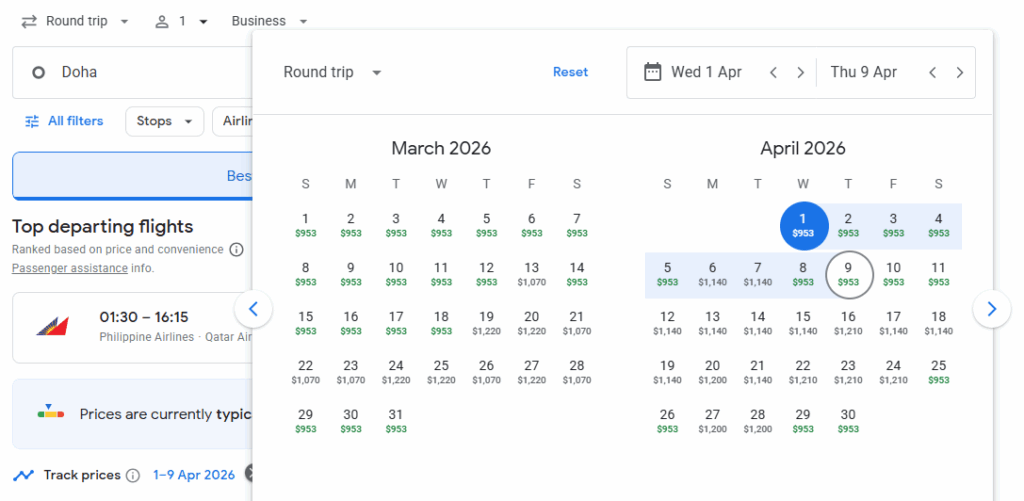Click the calendar icon beside Wed 1 Apr
Image resolution: width=1024 pixels, height=501 pixels.
coord(653,72)
